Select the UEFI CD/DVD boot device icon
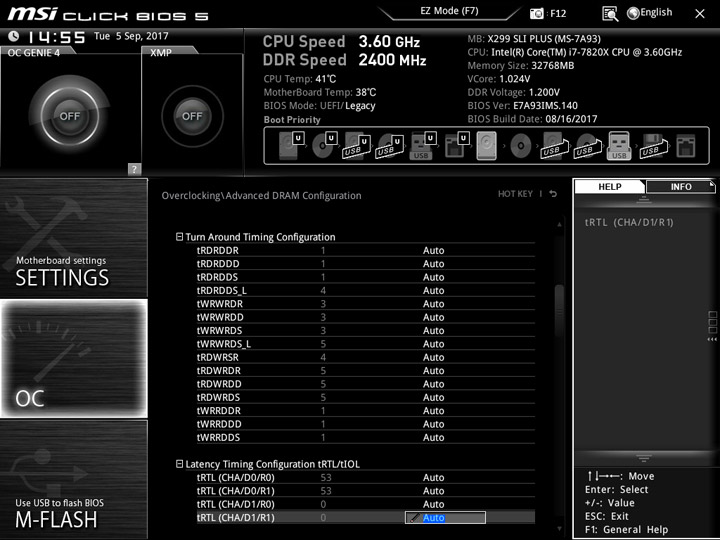This screenshot has height=540, width=720. (x=324, y=146)
